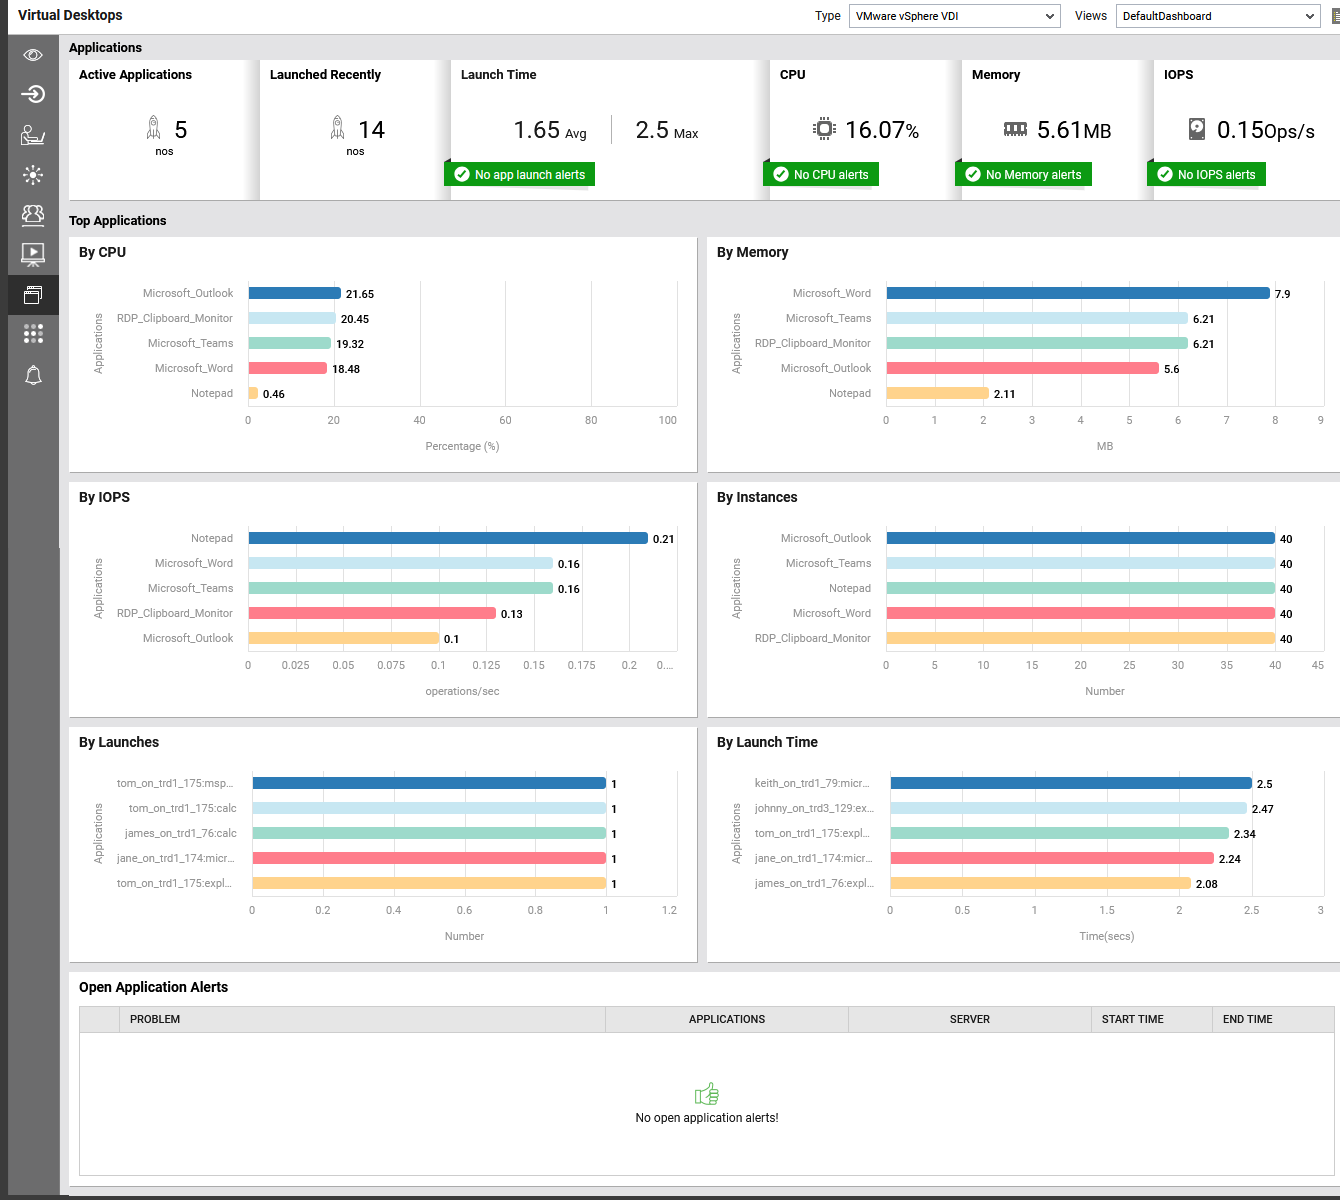This screenshot has height=1200, width=1340.
Task: Click the No IOPS alerts badge
Action: pos(1206,173)
